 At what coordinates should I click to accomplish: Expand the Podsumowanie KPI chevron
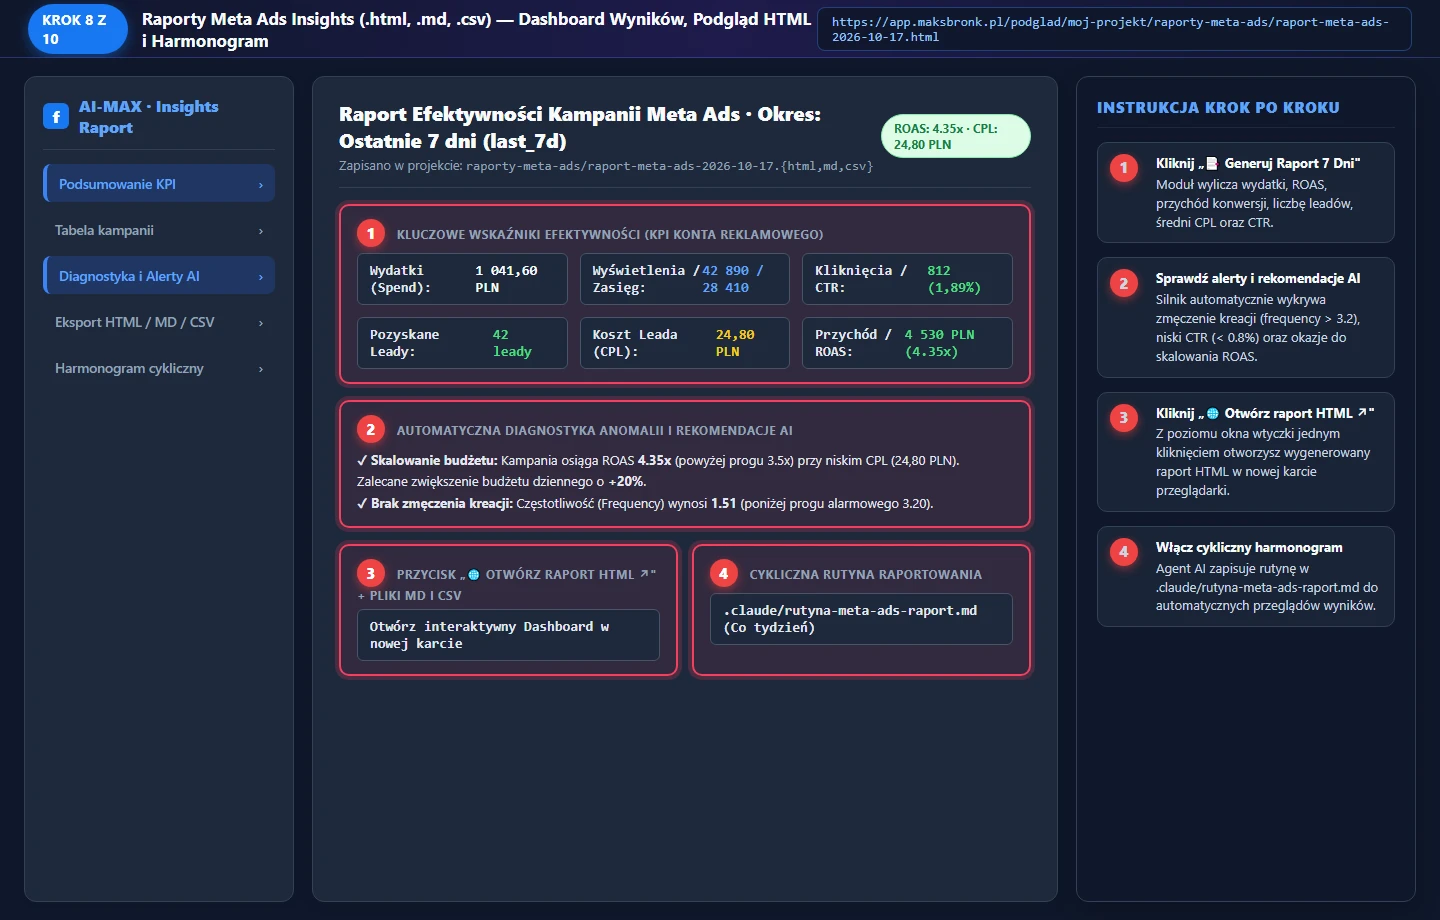point(261,185)
